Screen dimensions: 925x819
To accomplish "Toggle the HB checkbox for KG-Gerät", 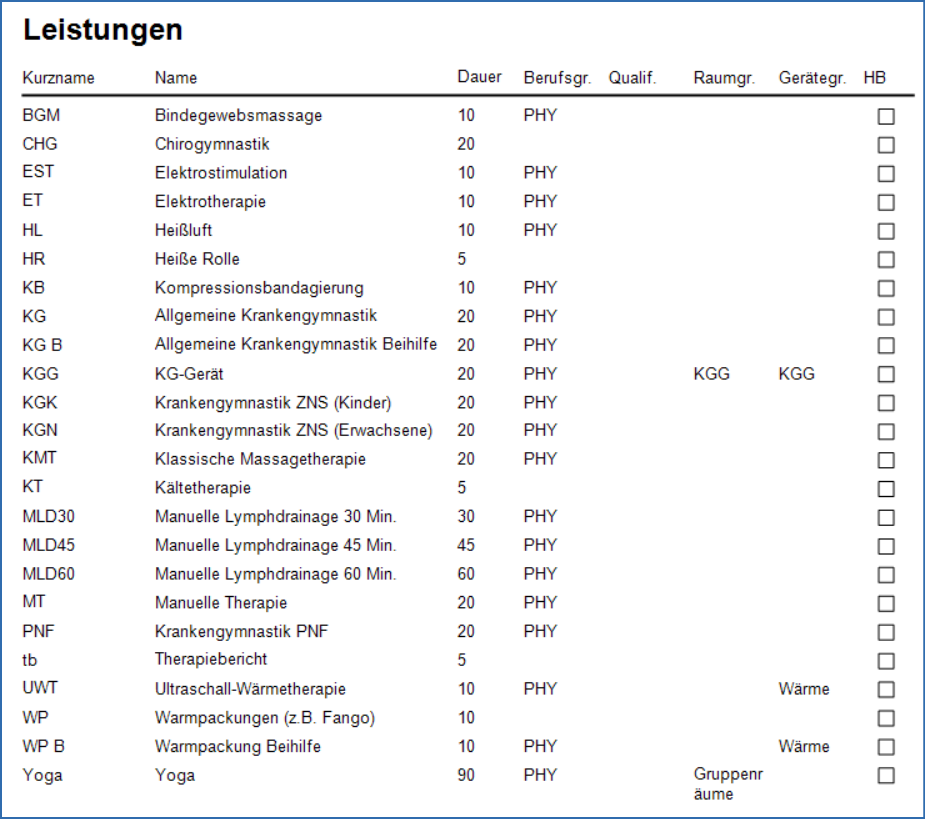I will (x=884, y=373).
